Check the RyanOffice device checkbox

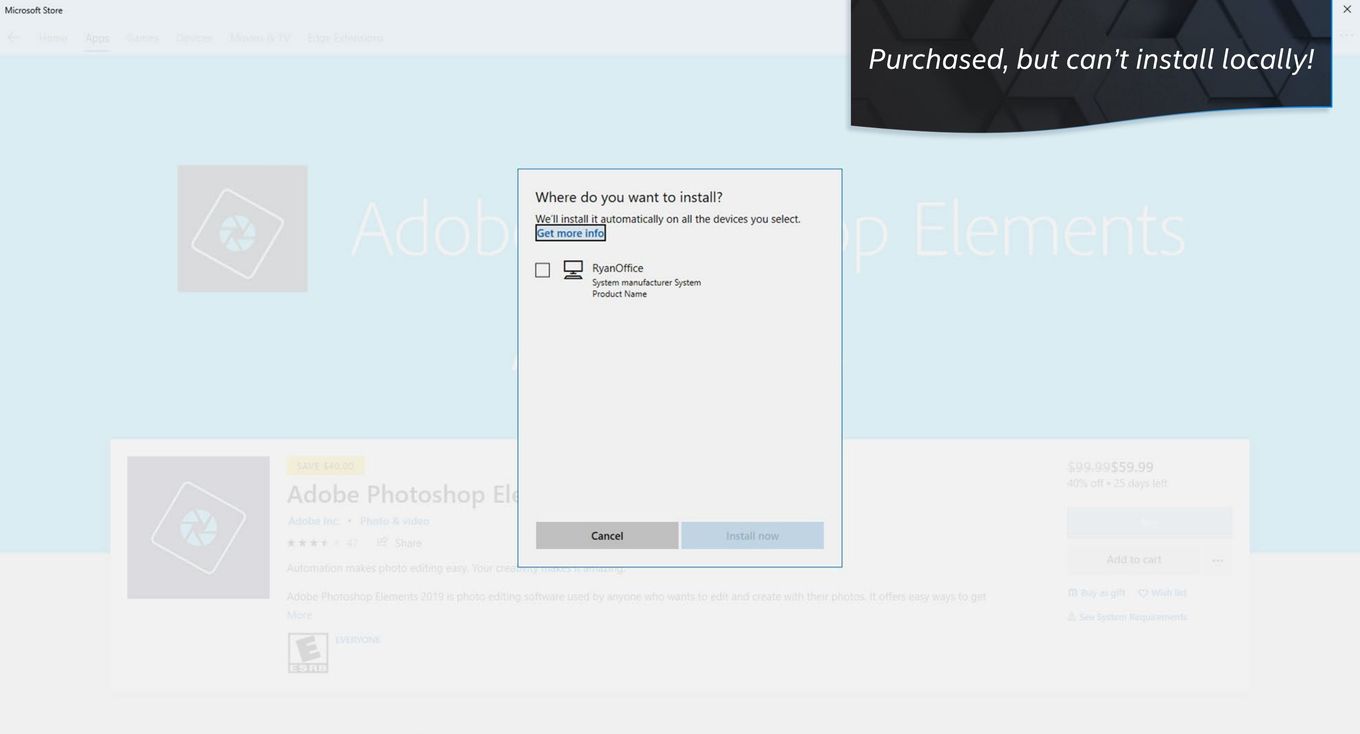click(542, 270)
